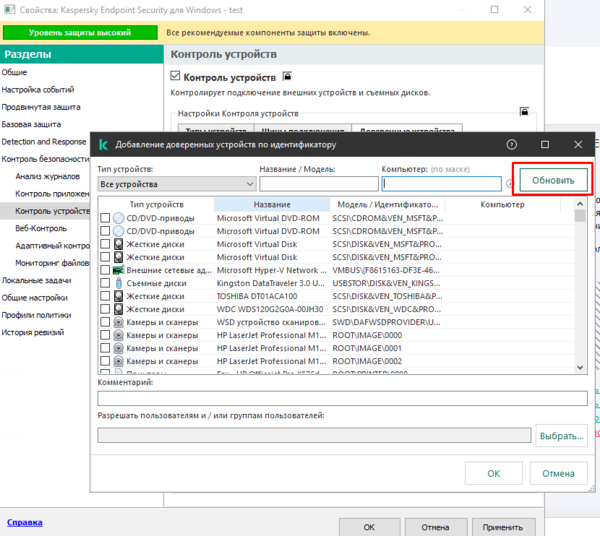The height and width of the screenshot is (536, 600).
Task: Click the Комментарий text input field
Action: (342, 398)
